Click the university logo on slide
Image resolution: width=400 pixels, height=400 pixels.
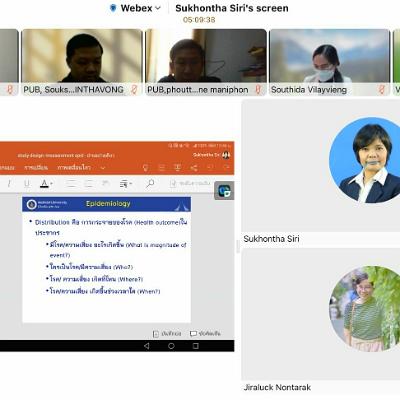32,204
